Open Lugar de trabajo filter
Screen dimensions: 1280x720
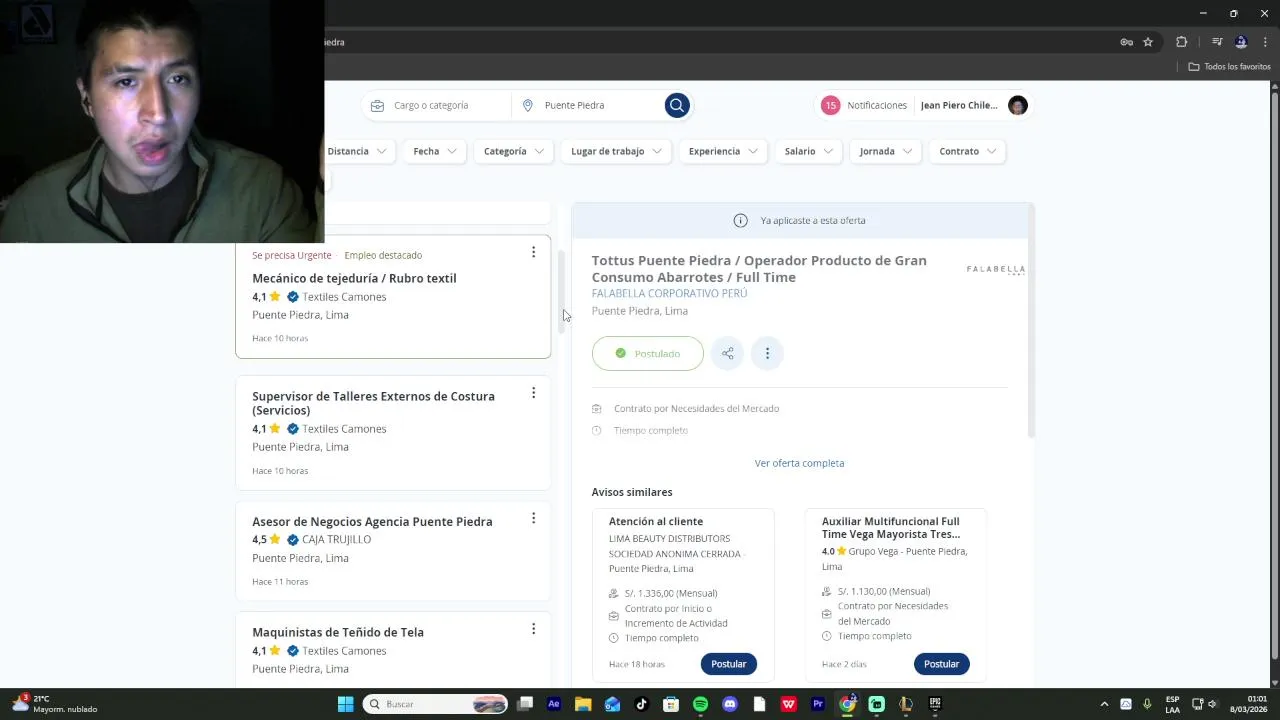click(616, 151)
